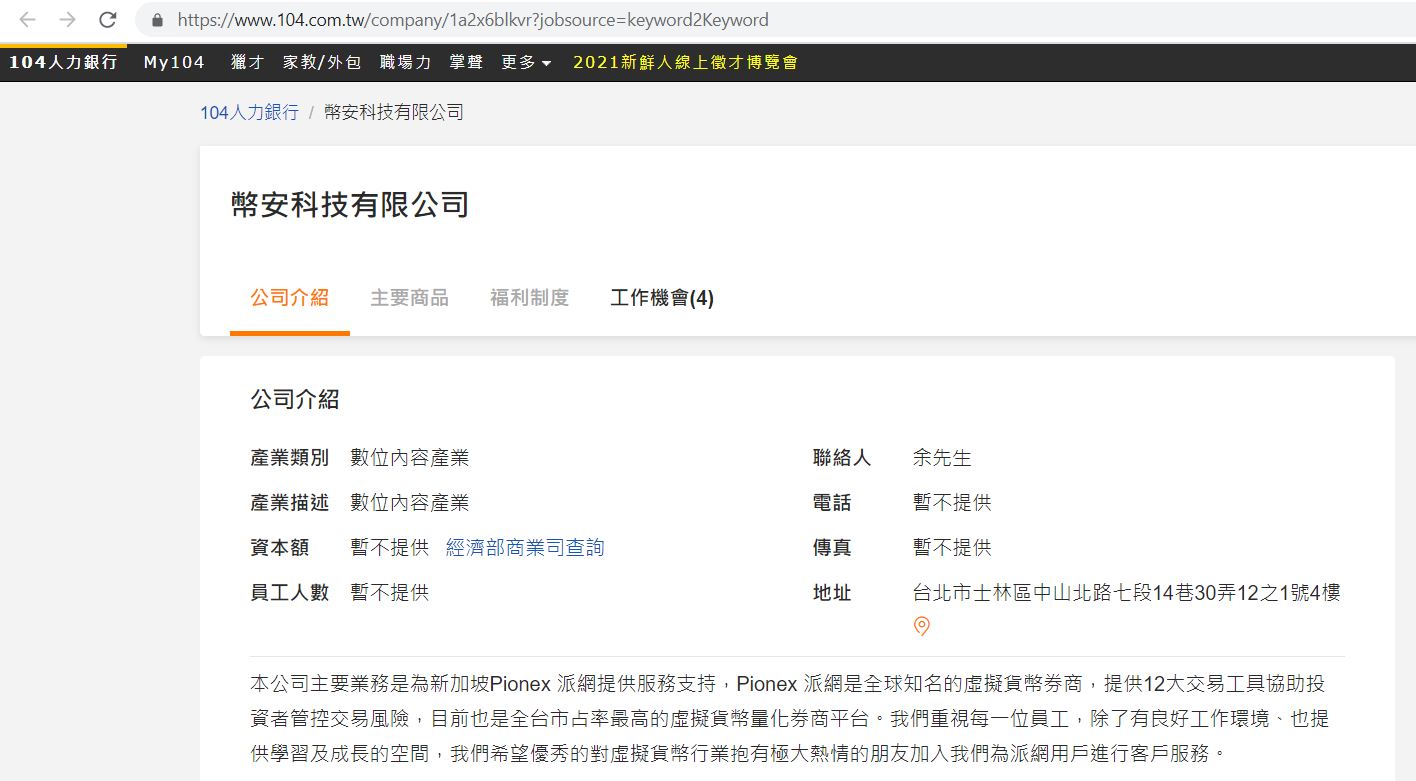The width and height of the screenshot is (1416, 781).
Task: Click 暫不提供 value beside 傳真
Action: tap(952, 548)
